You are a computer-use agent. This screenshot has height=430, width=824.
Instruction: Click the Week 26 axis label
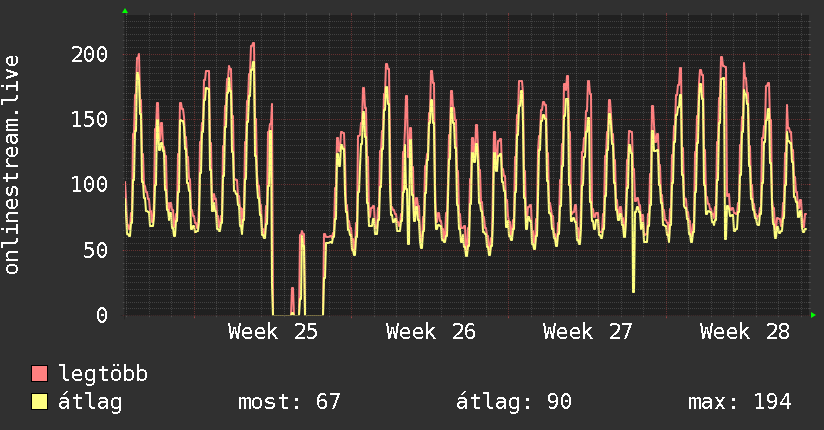pos(430,332)
